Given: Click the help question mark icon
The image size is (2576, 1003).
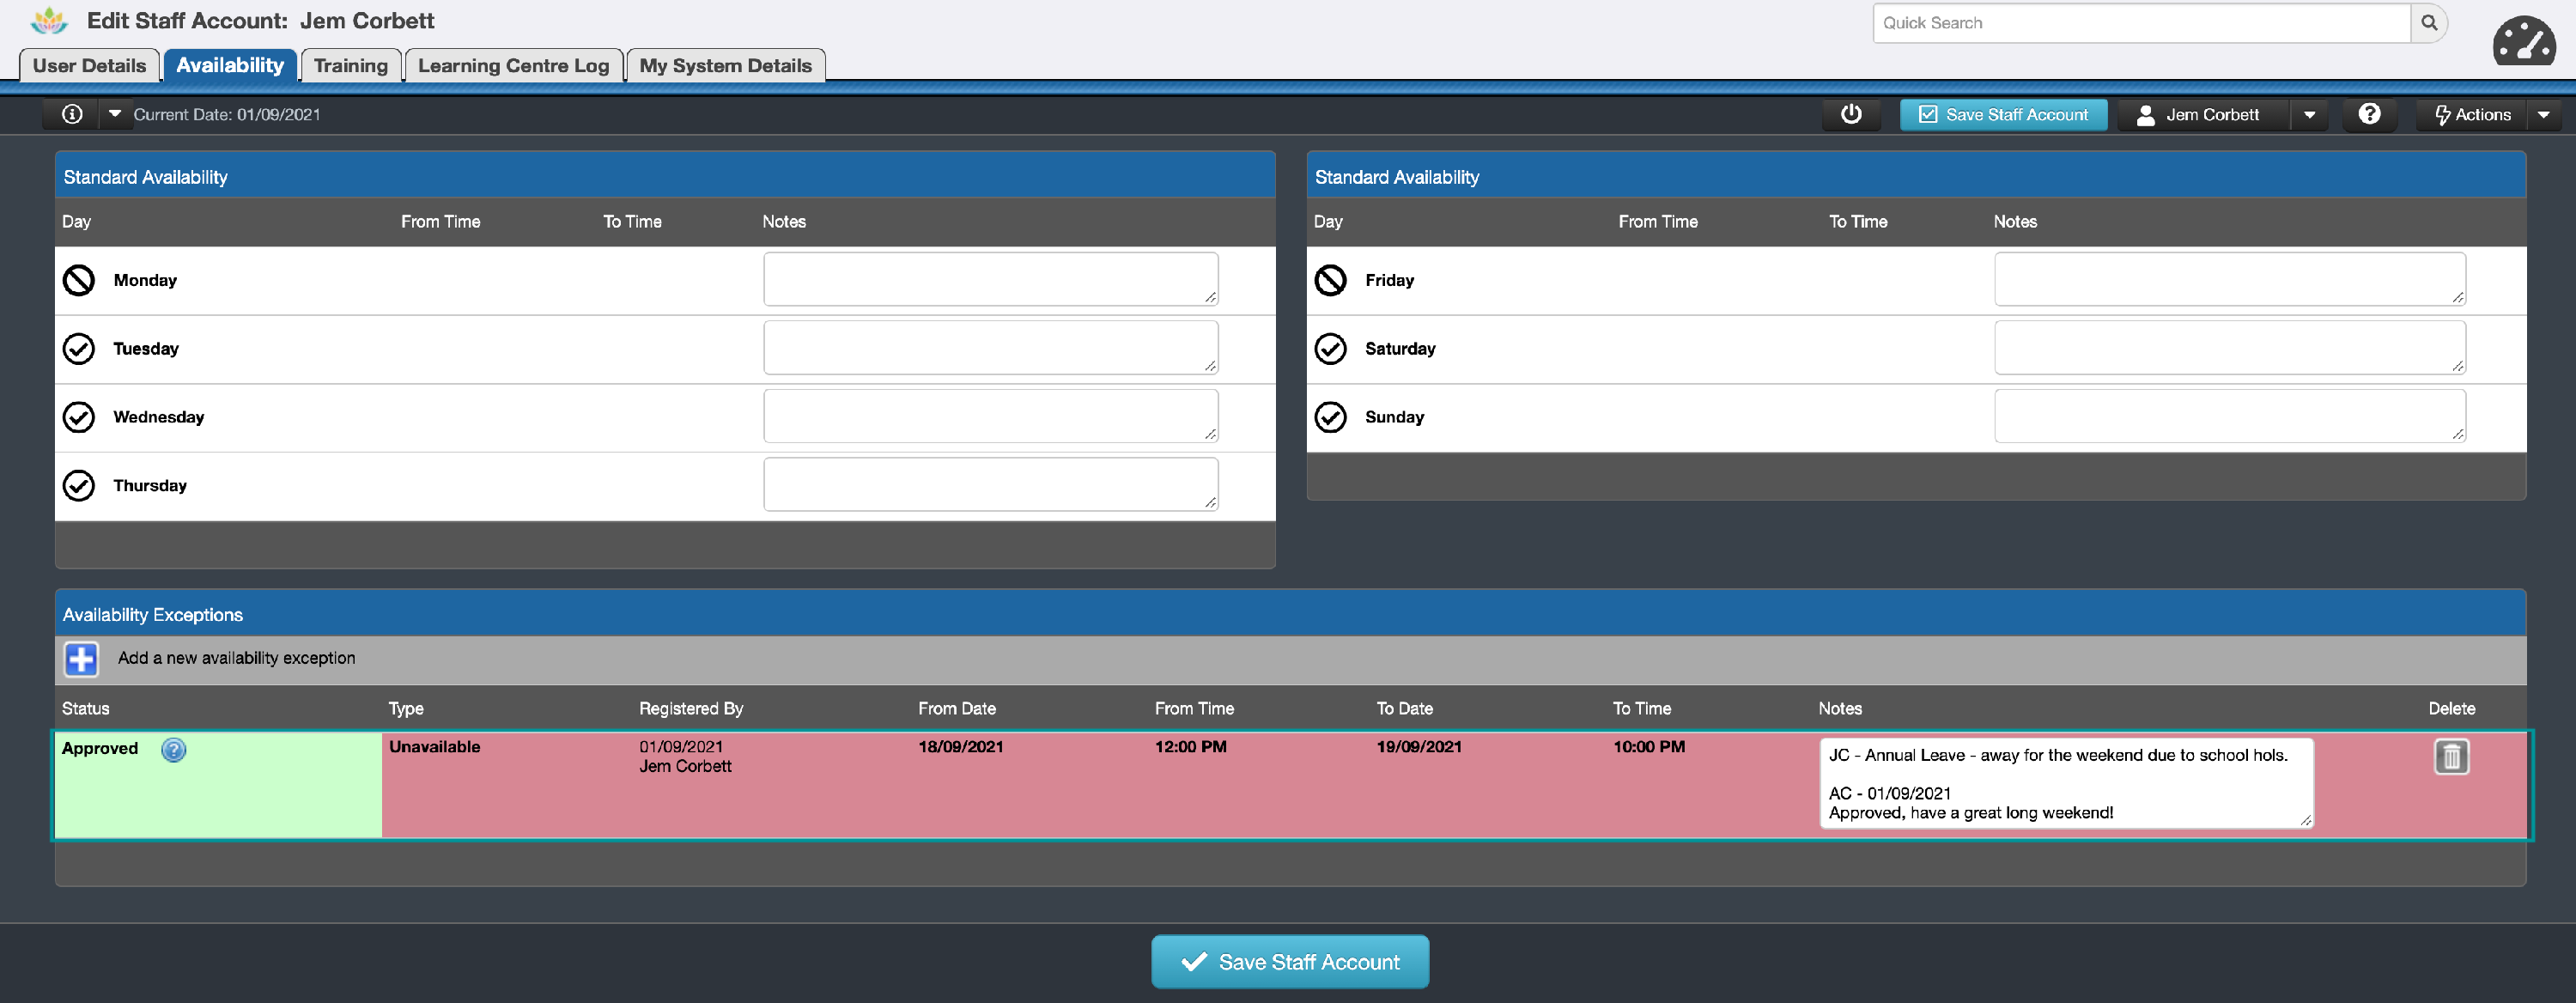Looking at the screenshot, I should point(2369,114).
